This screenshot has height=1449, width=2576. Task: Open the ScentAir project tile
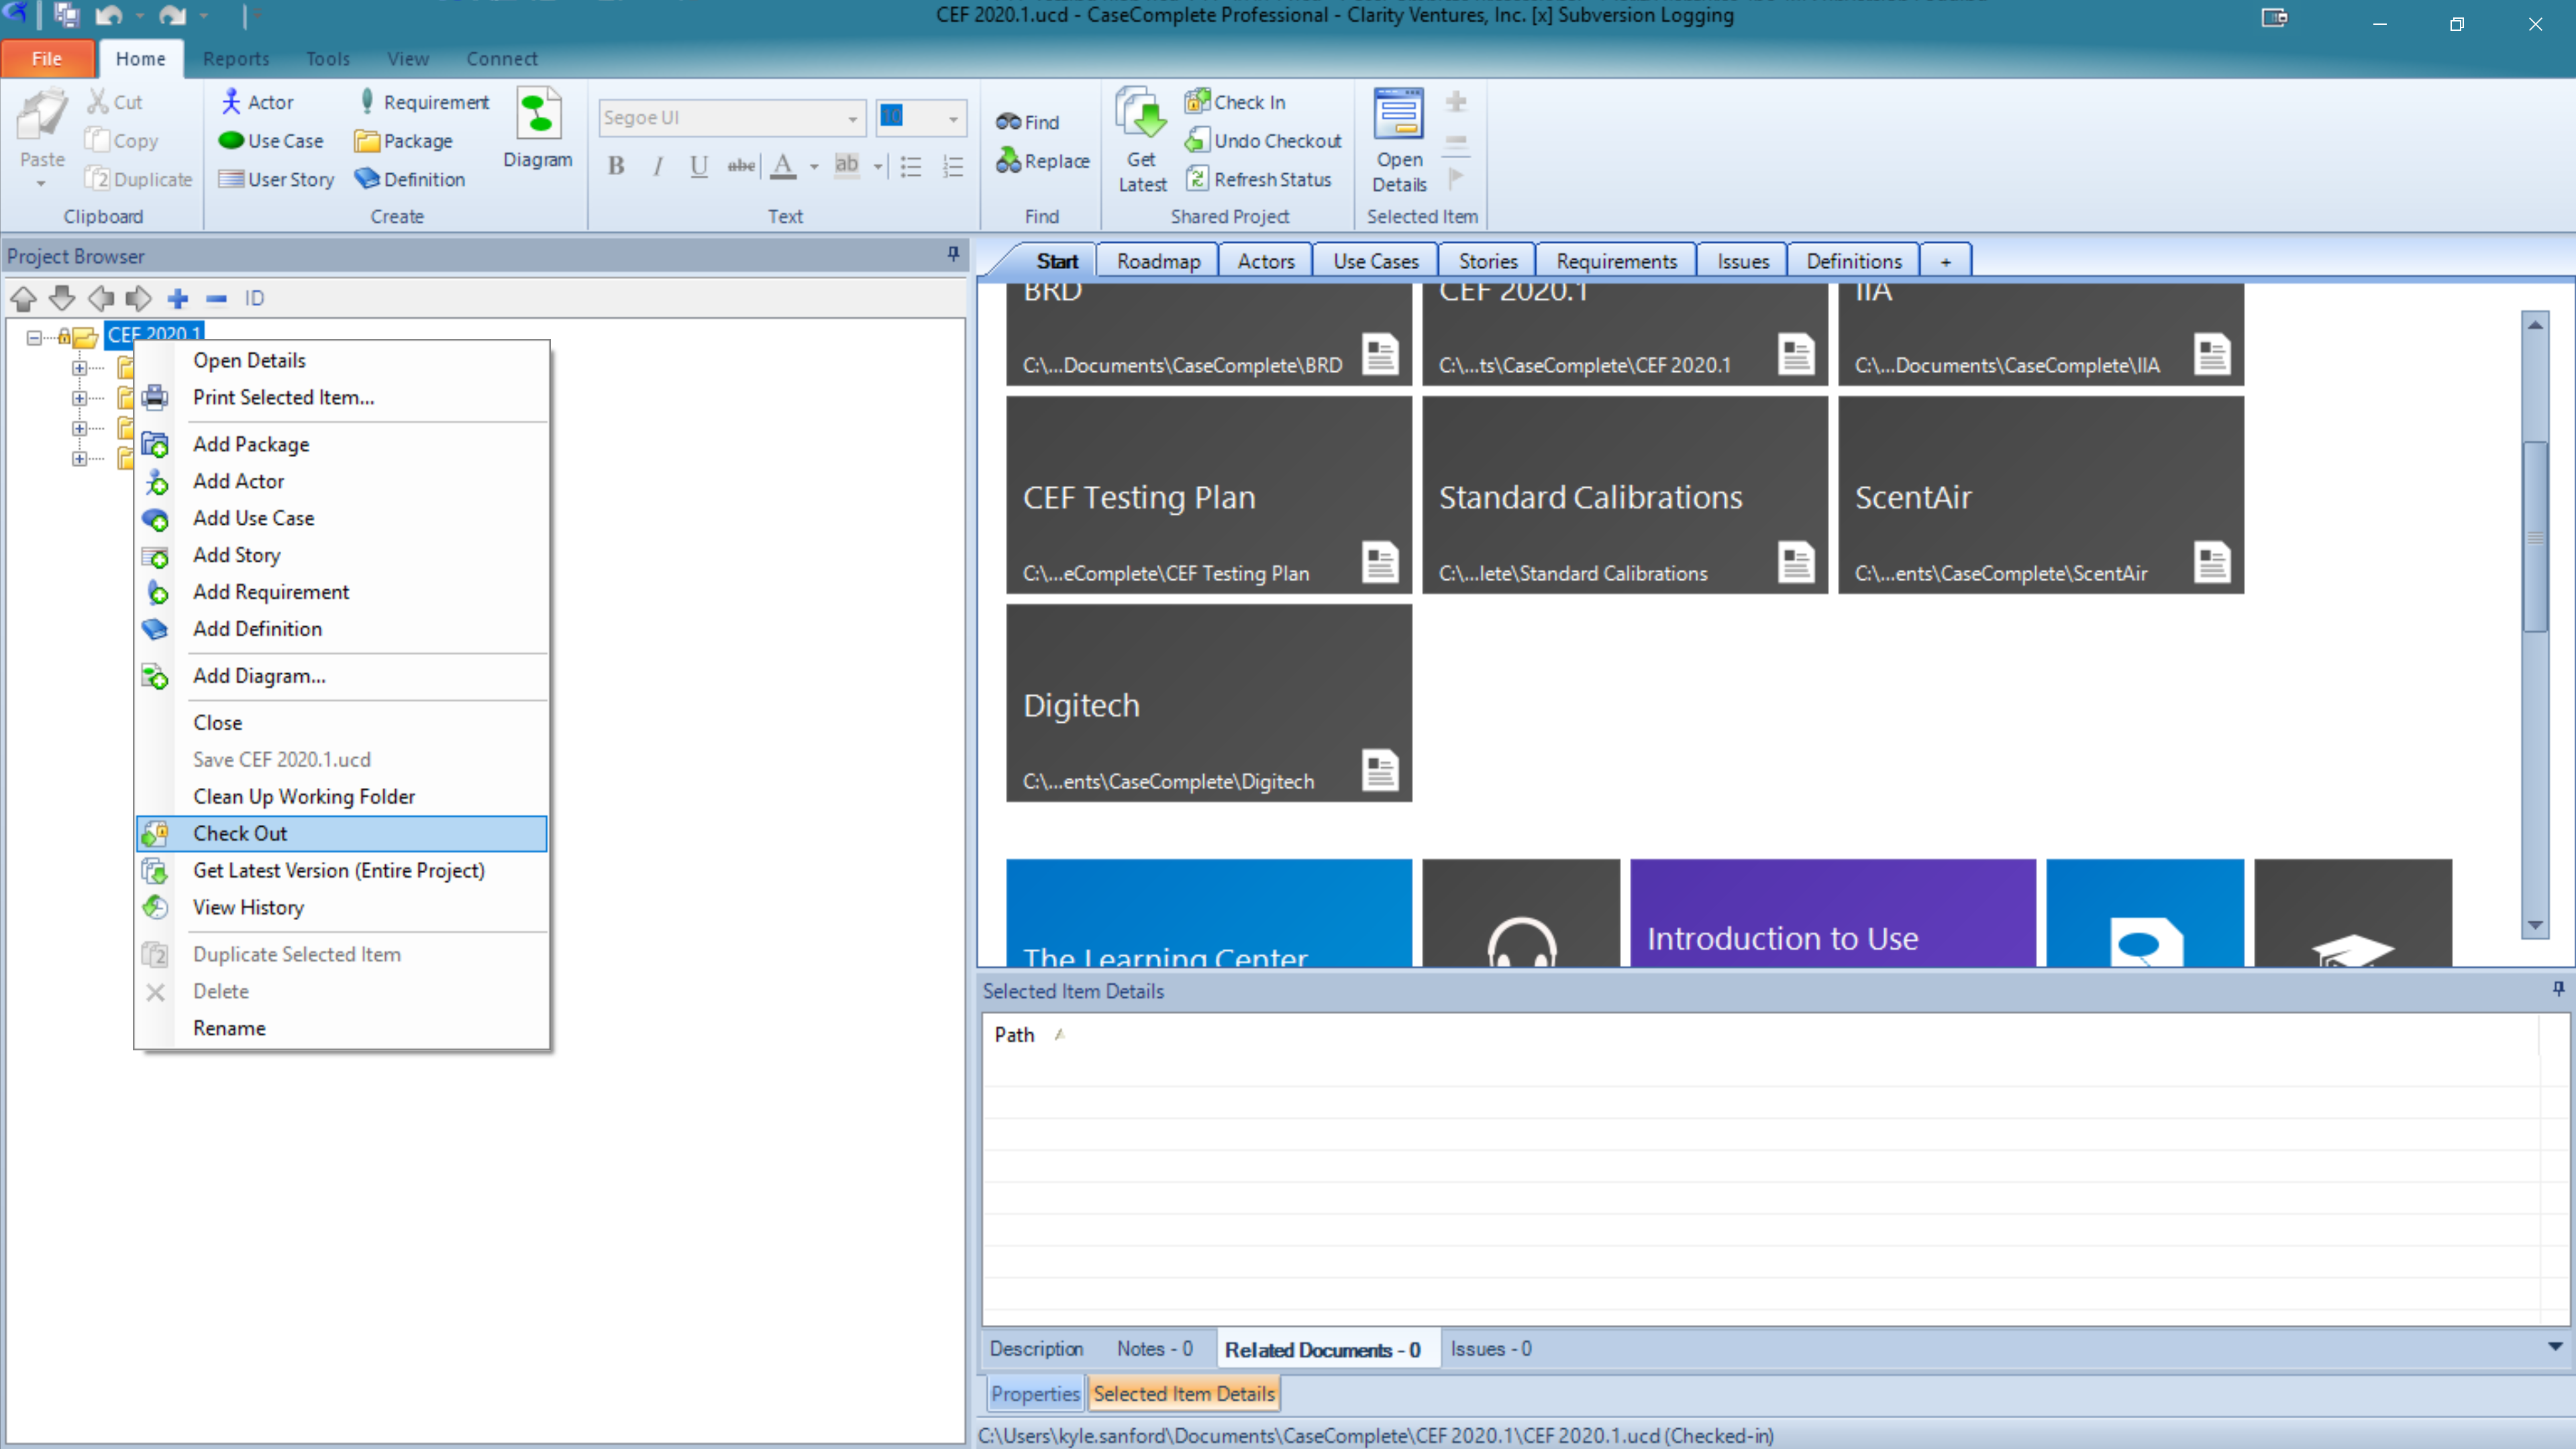click(2041, 495)
